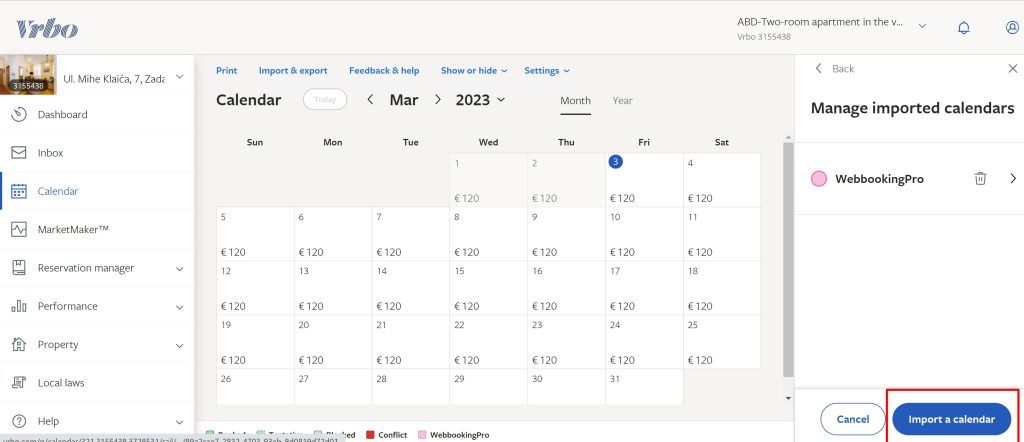Open the 2023 year dropdown

(x=480, y=100)
